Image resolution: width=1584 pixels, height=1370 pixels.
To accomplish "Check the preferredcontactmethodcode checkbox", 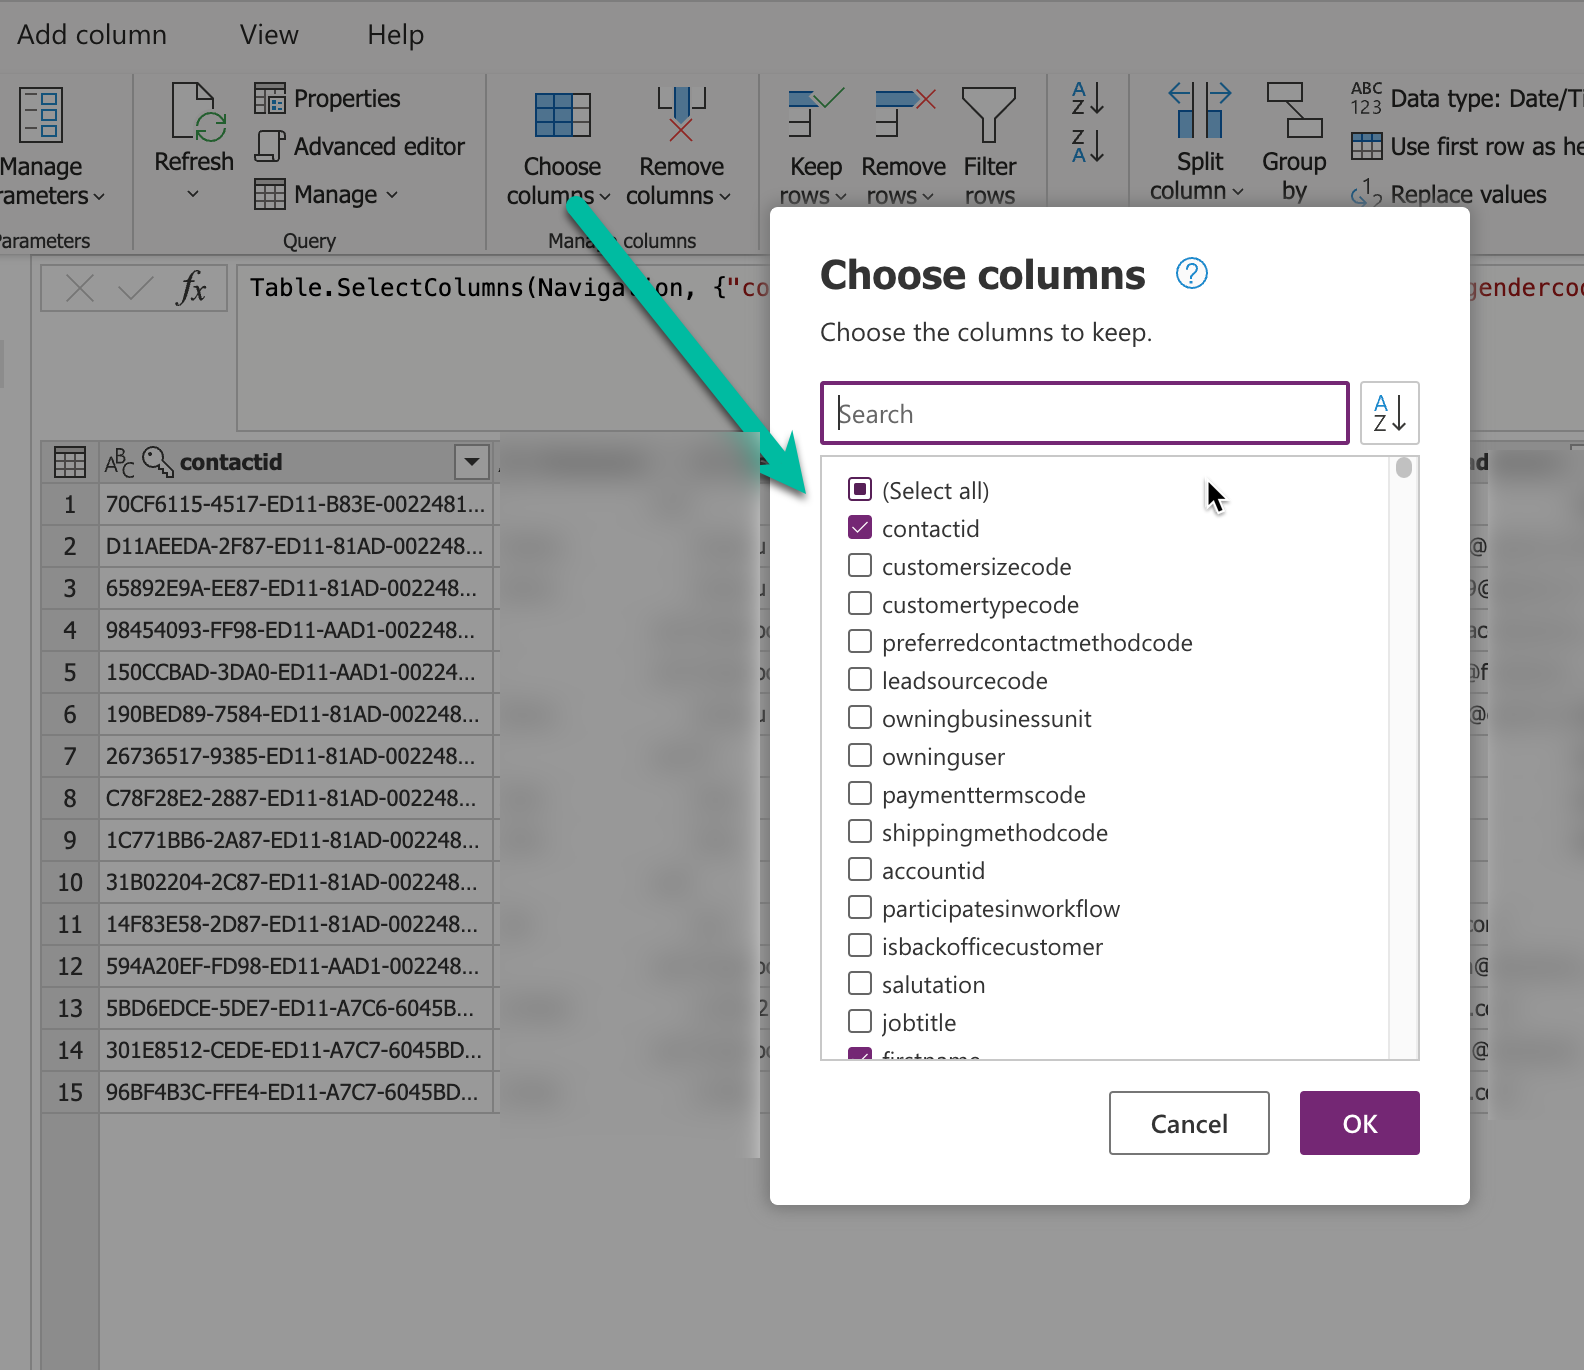I will pos(860,641).
